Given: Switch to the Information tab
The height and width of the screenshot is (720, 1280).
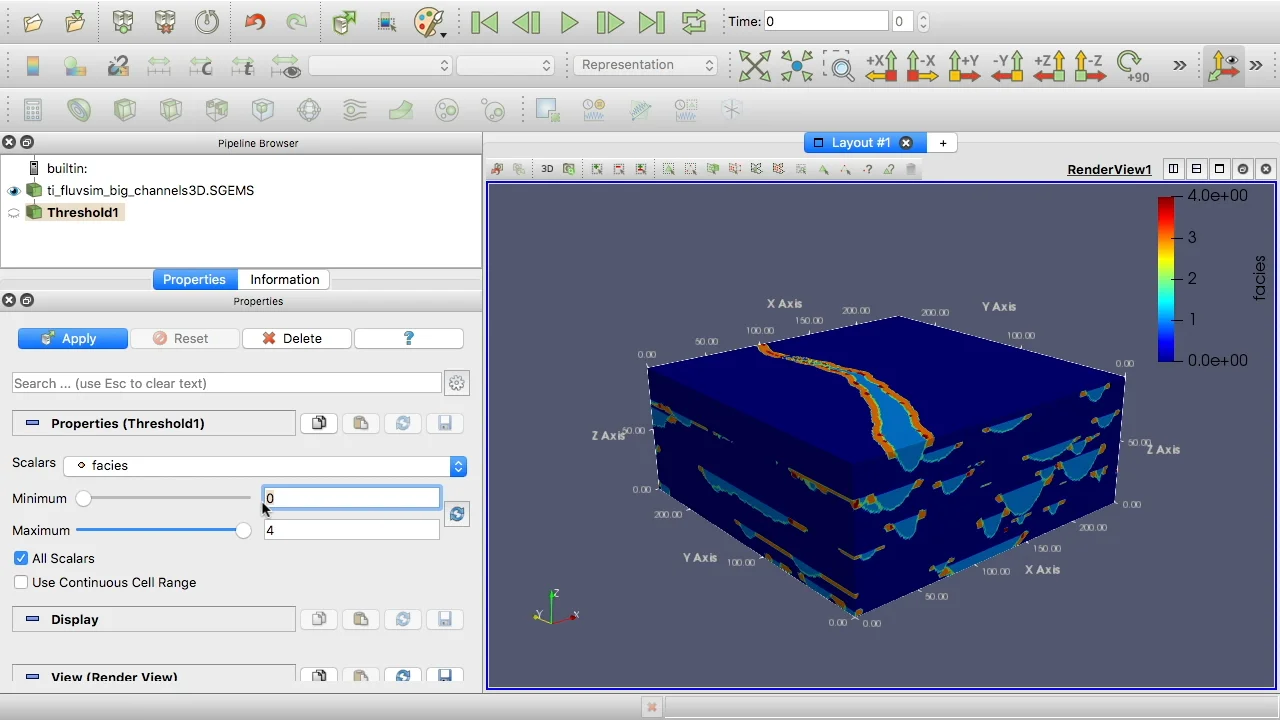Looking at the screenshot, I should point(285,280).
